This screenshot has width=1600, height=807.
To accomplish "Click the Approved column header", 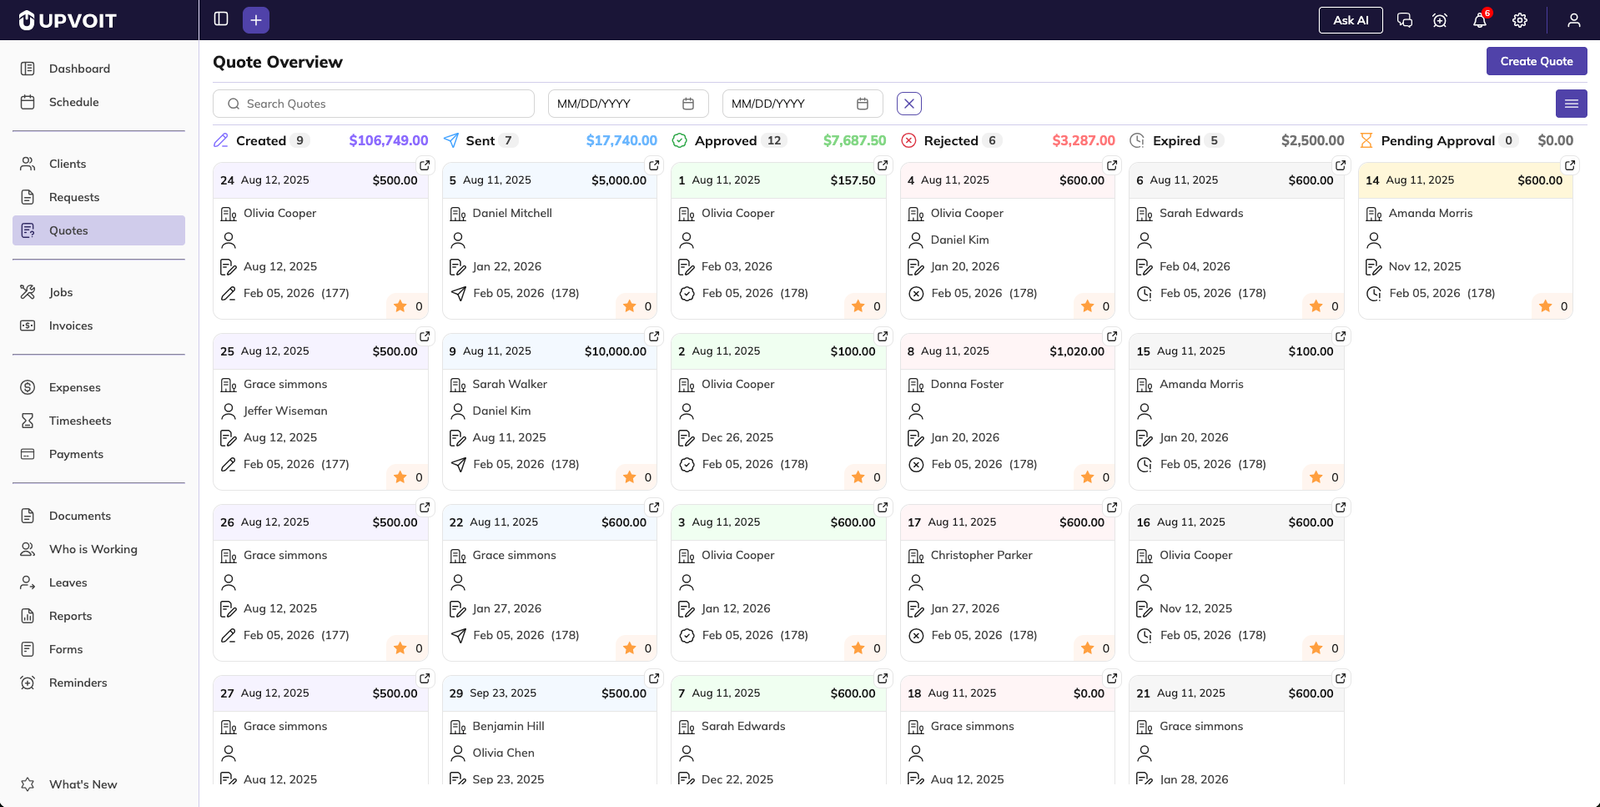I will tap(728, 141).
